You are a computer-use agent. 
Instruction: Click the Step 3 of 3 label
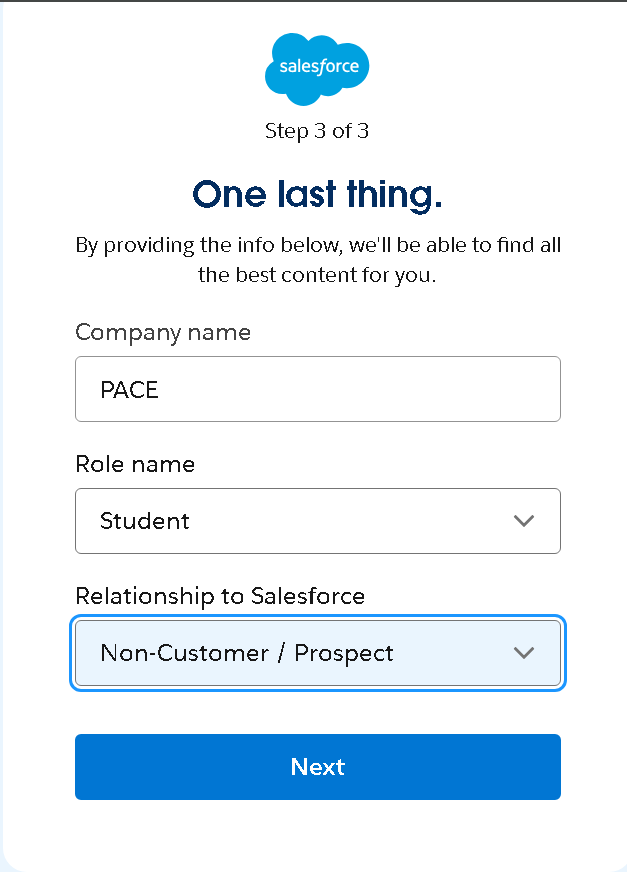317,130
